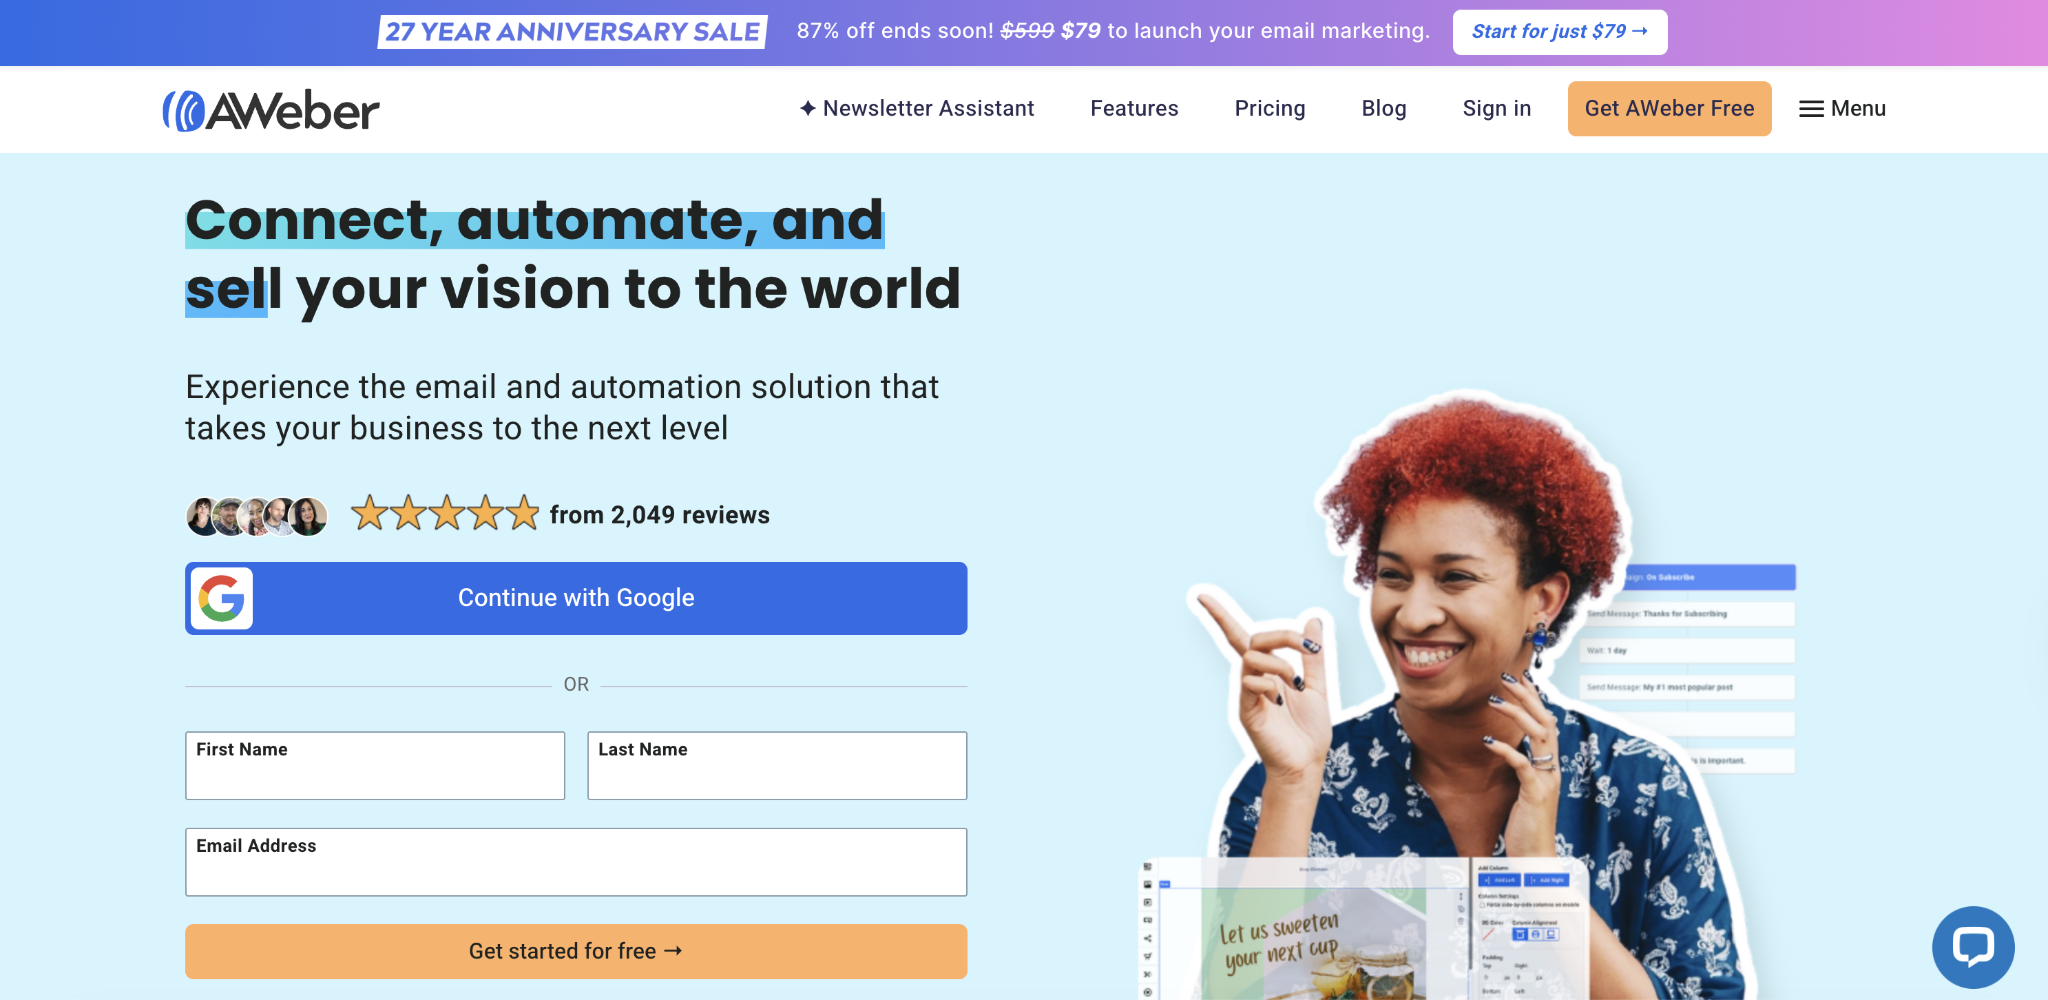Click the sparkle icon beside Newsletter Assistant

[x=807, y=108]
